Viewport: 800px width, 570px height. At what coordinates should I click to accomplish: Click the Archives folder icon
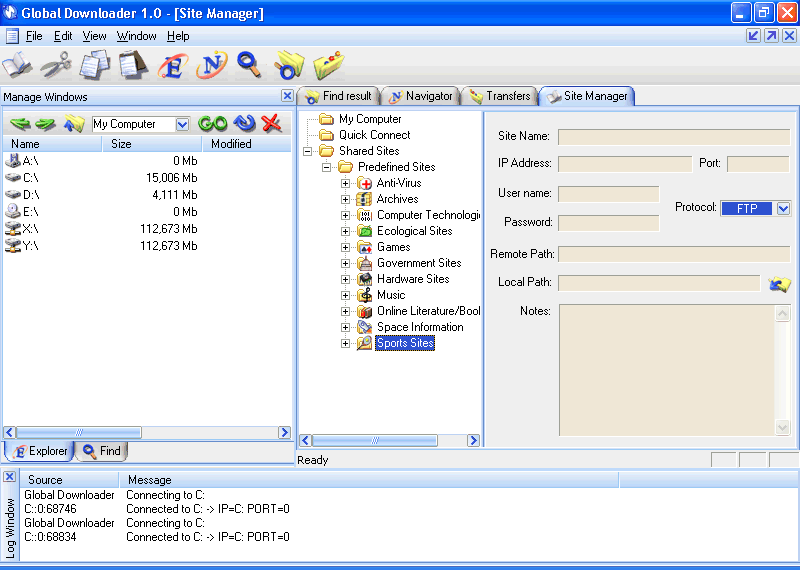[364, 199]
